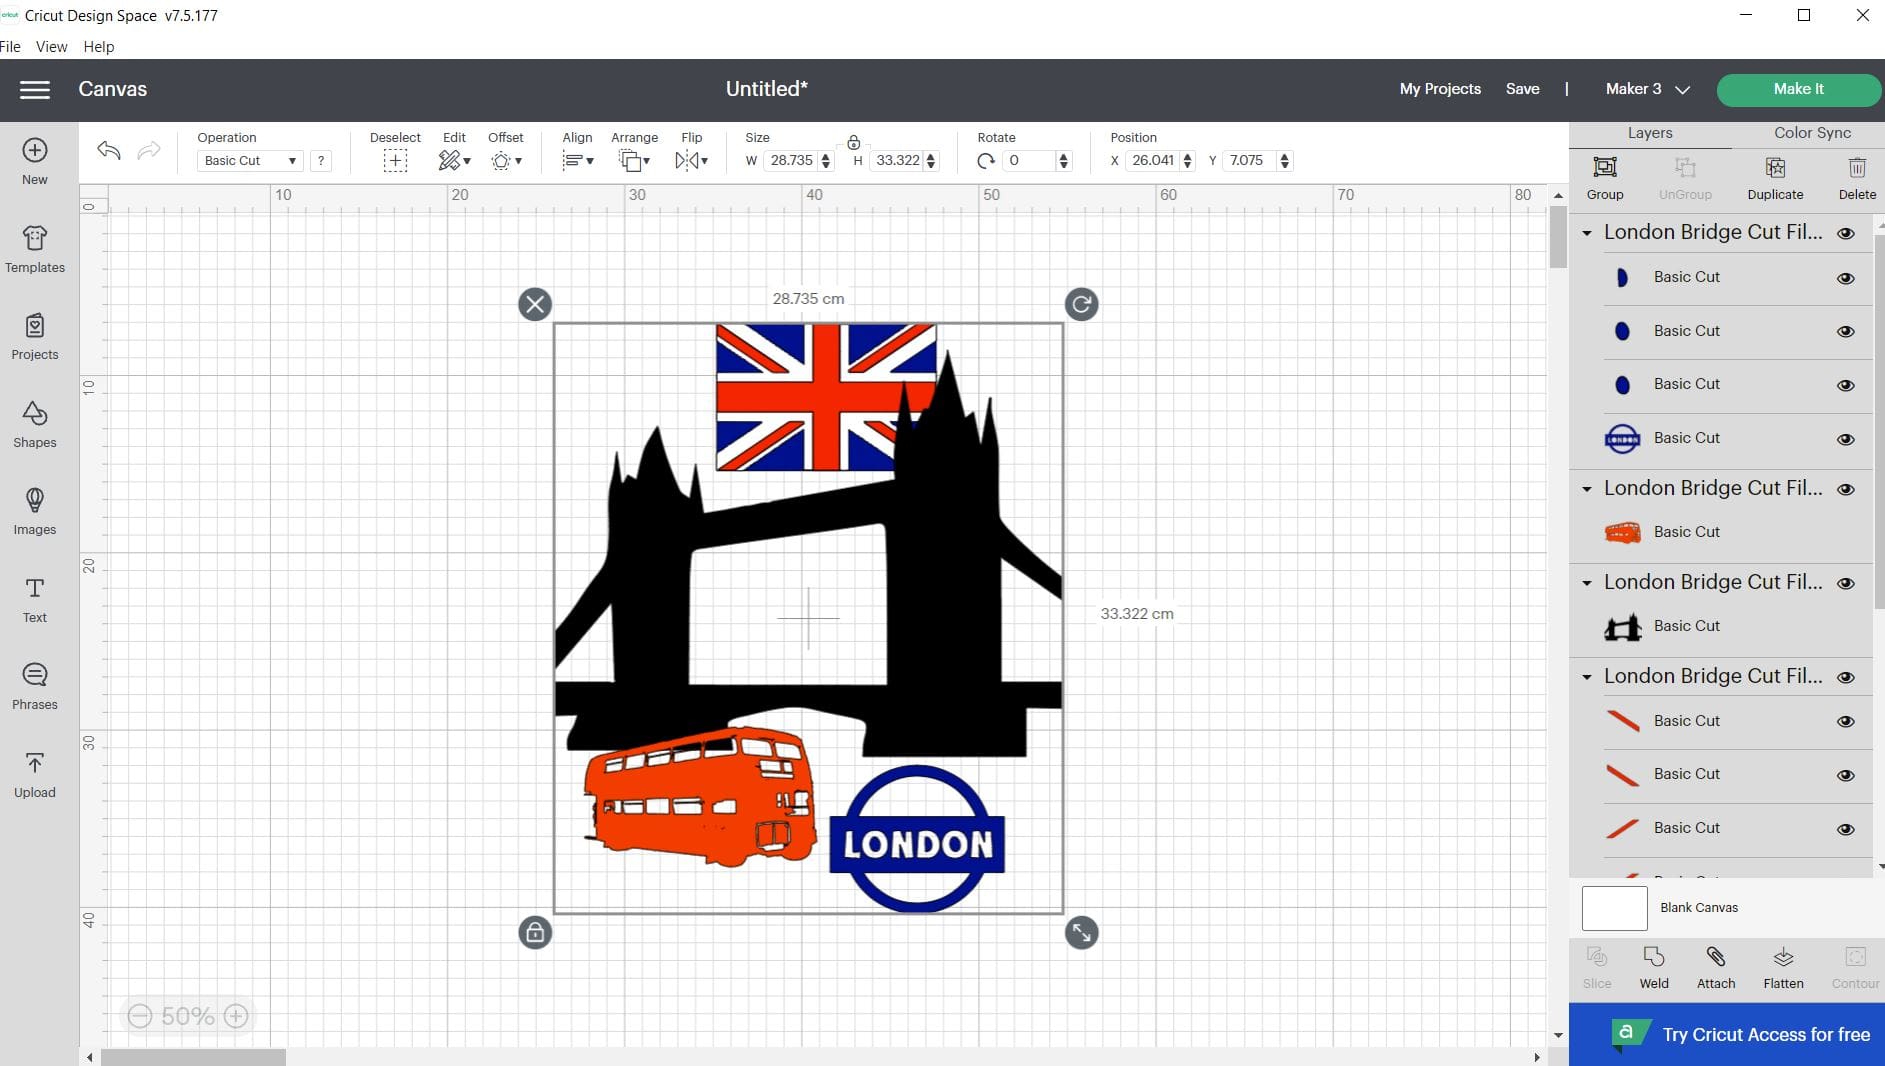The height and width of the screenshot is (1066, 1885).
Task: Zoom out the canvas
Action: 140,1016
